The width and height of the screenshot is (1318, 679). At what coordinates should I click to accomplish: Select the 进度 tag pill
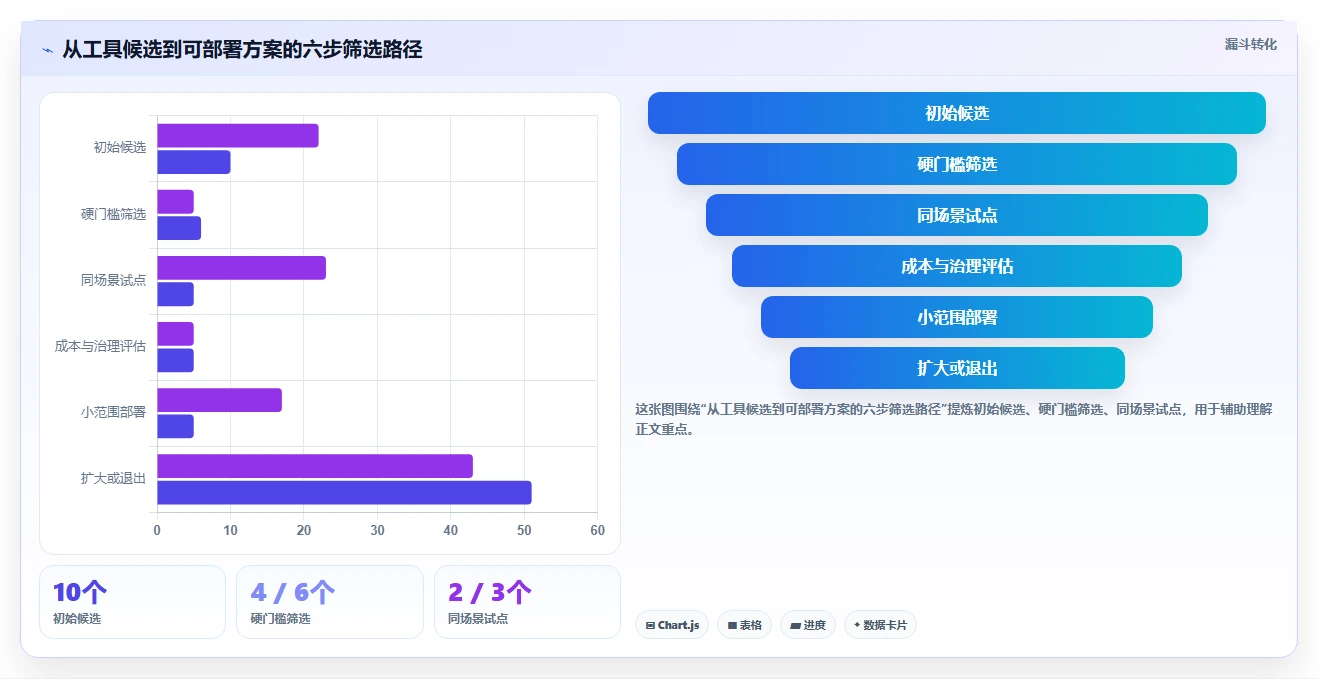pos(808,625)
